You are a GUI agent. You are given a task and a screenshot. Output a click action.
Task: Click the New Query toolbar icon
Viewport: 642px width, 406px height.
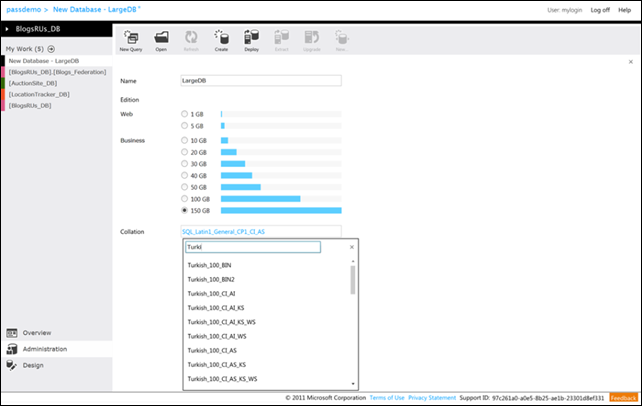(131, 40)
